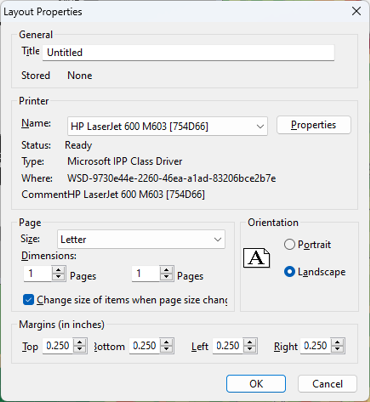
Task: Click the printer Properties button
Action: (x=314, y=125)
